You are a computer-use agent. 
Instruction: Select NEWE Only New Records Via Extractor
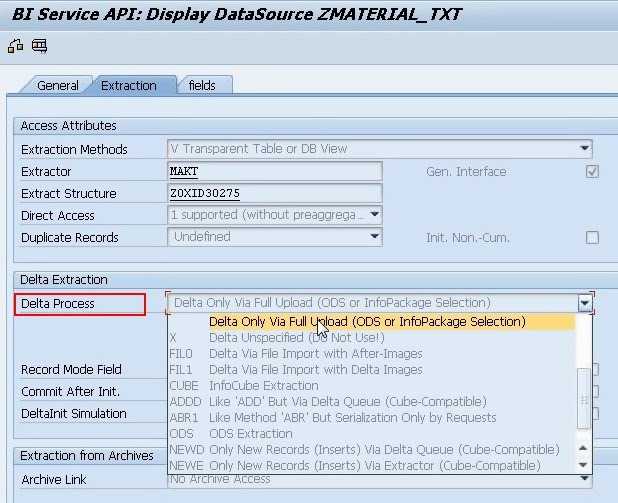372,466
